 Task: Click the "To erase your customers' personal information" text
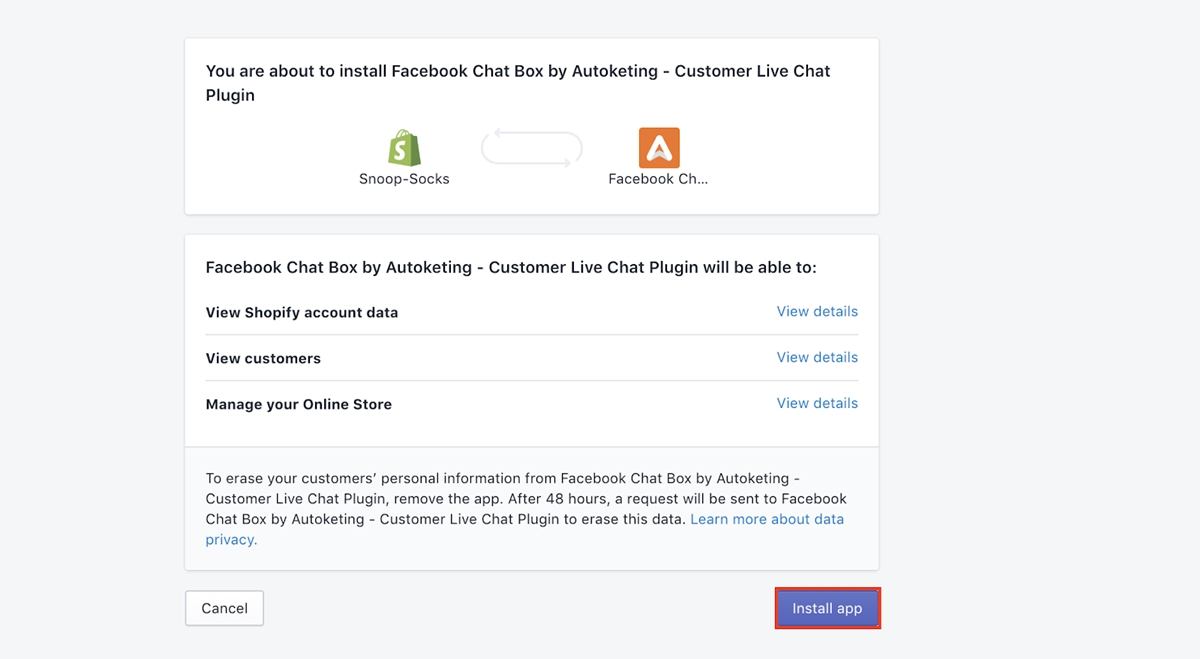380,479
